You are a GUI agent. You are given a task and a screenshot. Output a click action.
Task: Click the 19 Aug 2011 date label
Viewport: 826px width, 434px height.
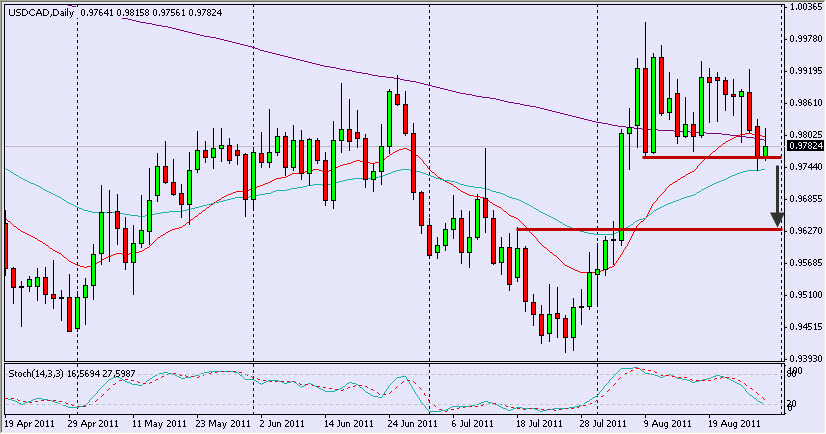[x=734, y=423]
